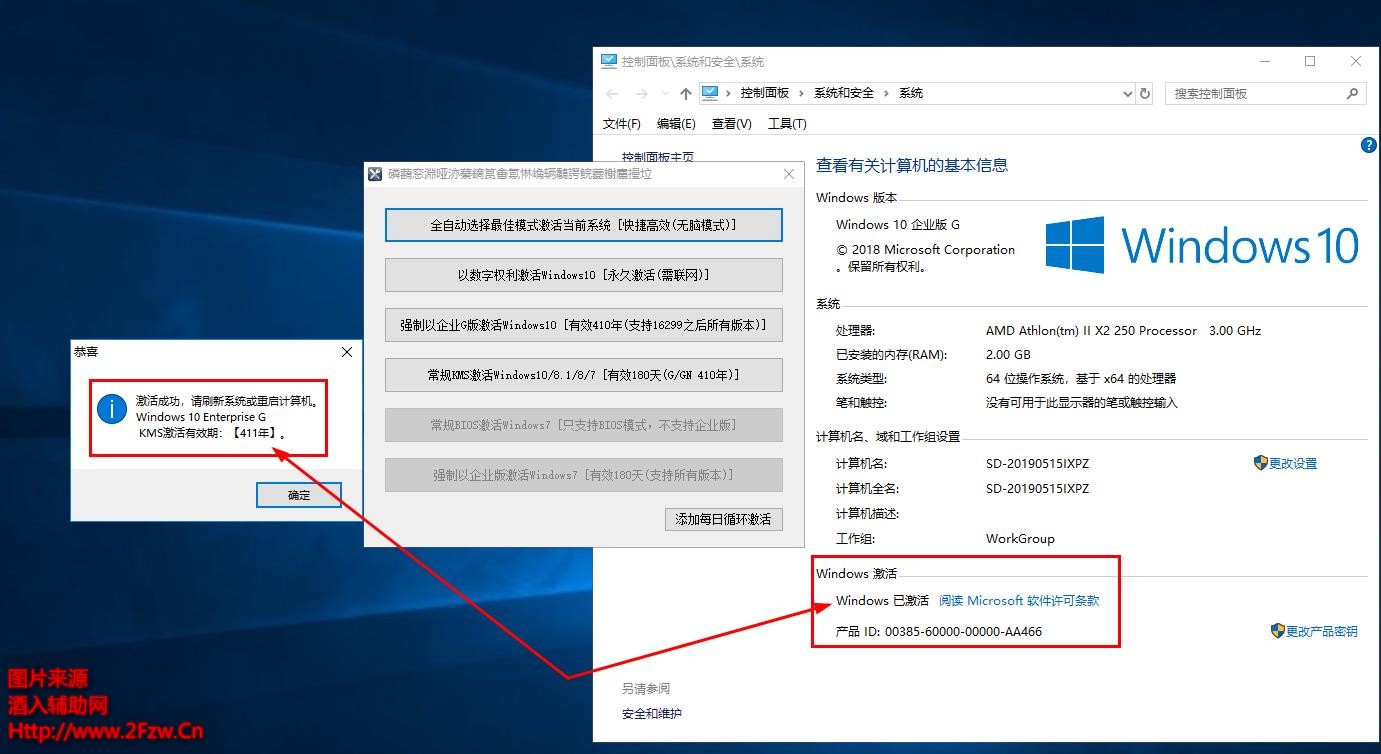
Task: Click computer name SD-20190515IXPZ next to 计算机名
Action: [1037, 464]
